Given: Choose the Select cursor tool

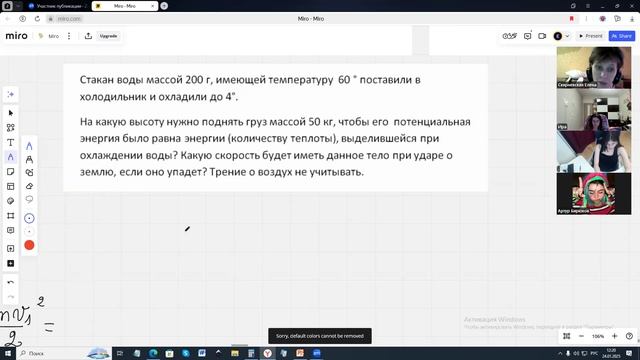Looking at the screenshot, I should (11, 113).
